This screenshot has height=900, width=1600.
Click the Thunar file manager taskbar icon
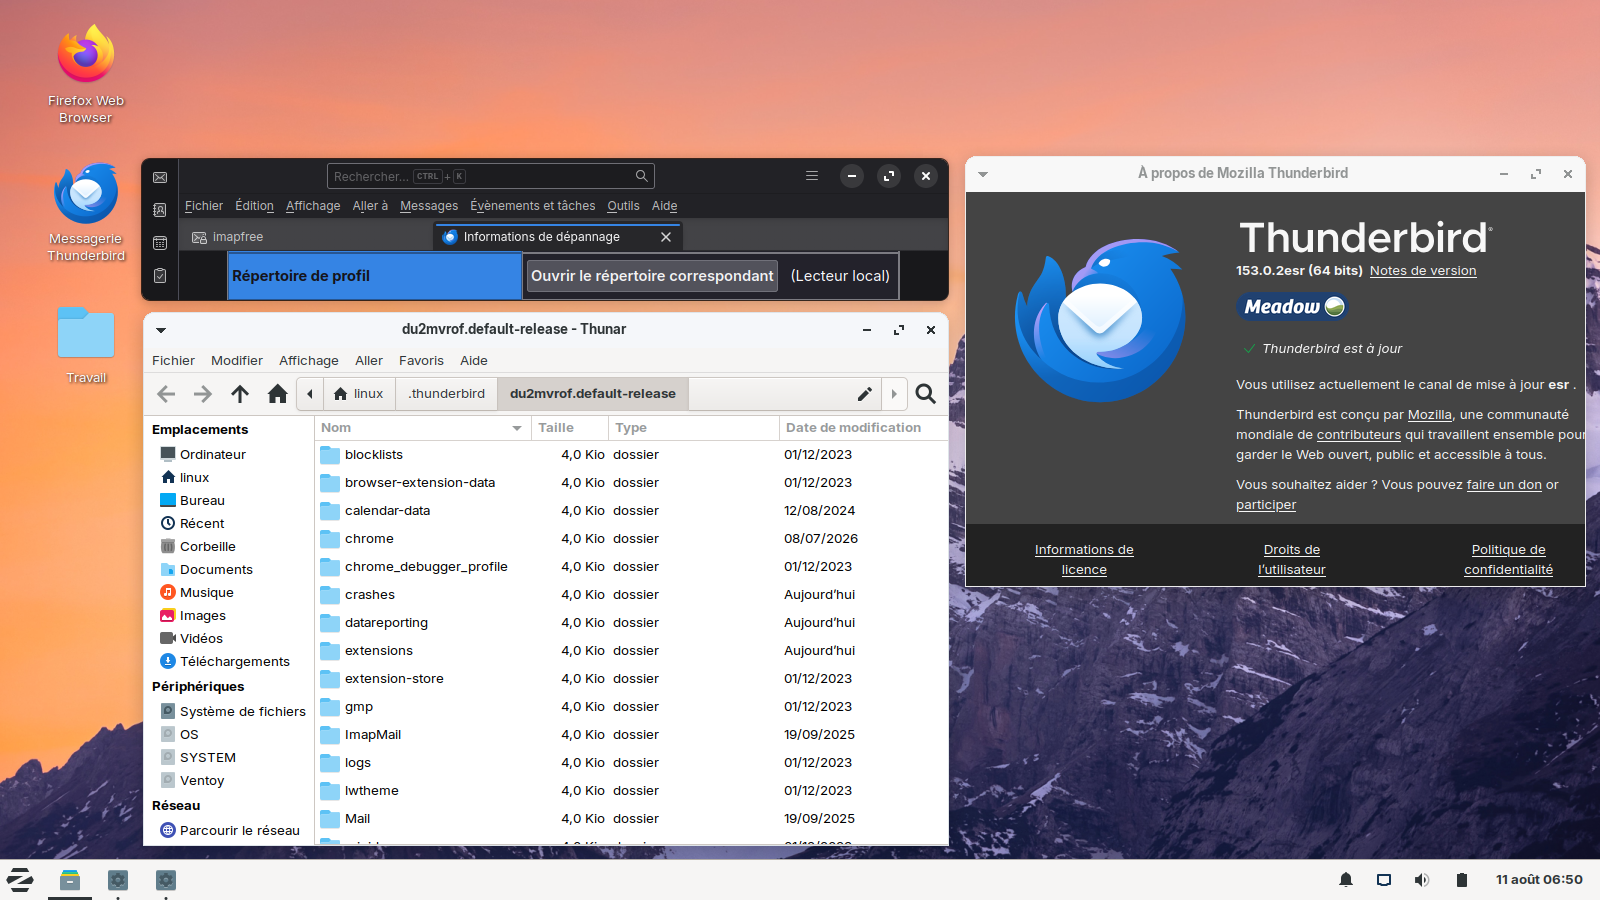(x=70, y=880)
